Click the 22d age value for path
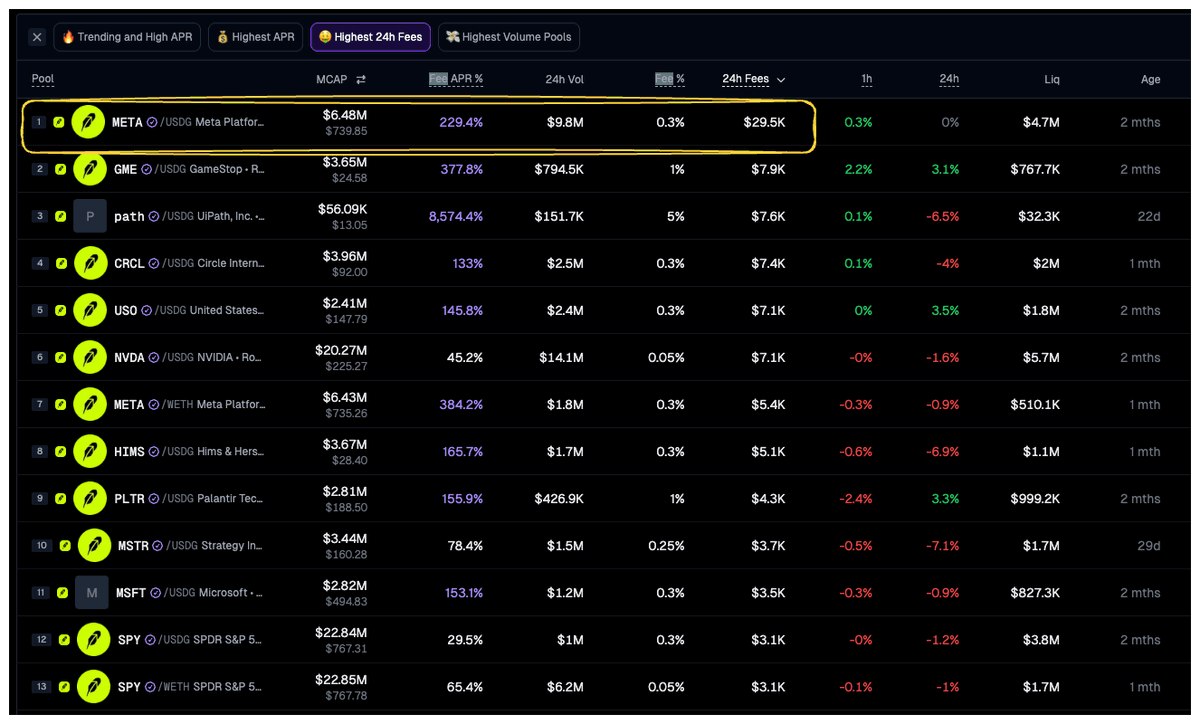 (x=1150, y=217)
